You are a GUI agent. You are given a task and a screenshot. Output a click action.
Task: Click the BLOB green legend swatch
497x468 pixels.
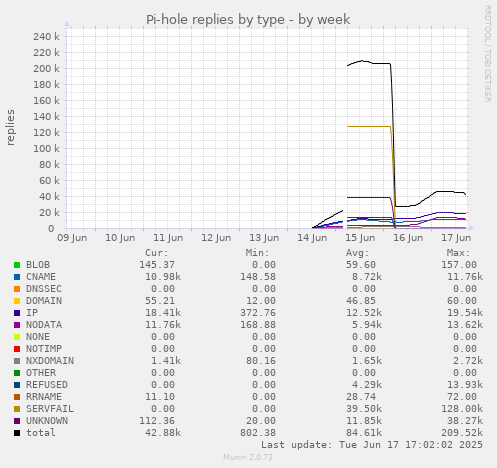pos(17,265)
